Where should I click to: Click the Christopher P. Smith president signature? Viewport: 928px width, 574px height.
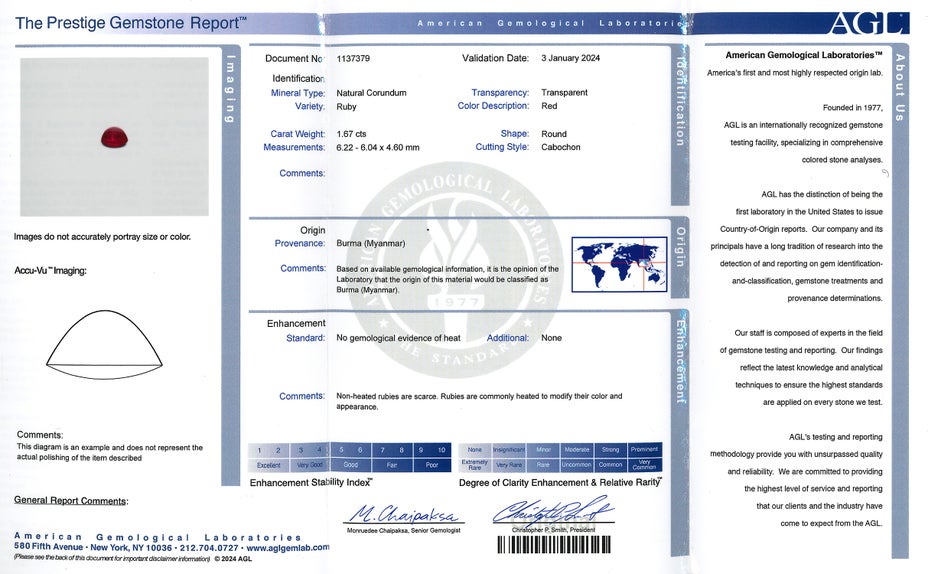point(553,512)
